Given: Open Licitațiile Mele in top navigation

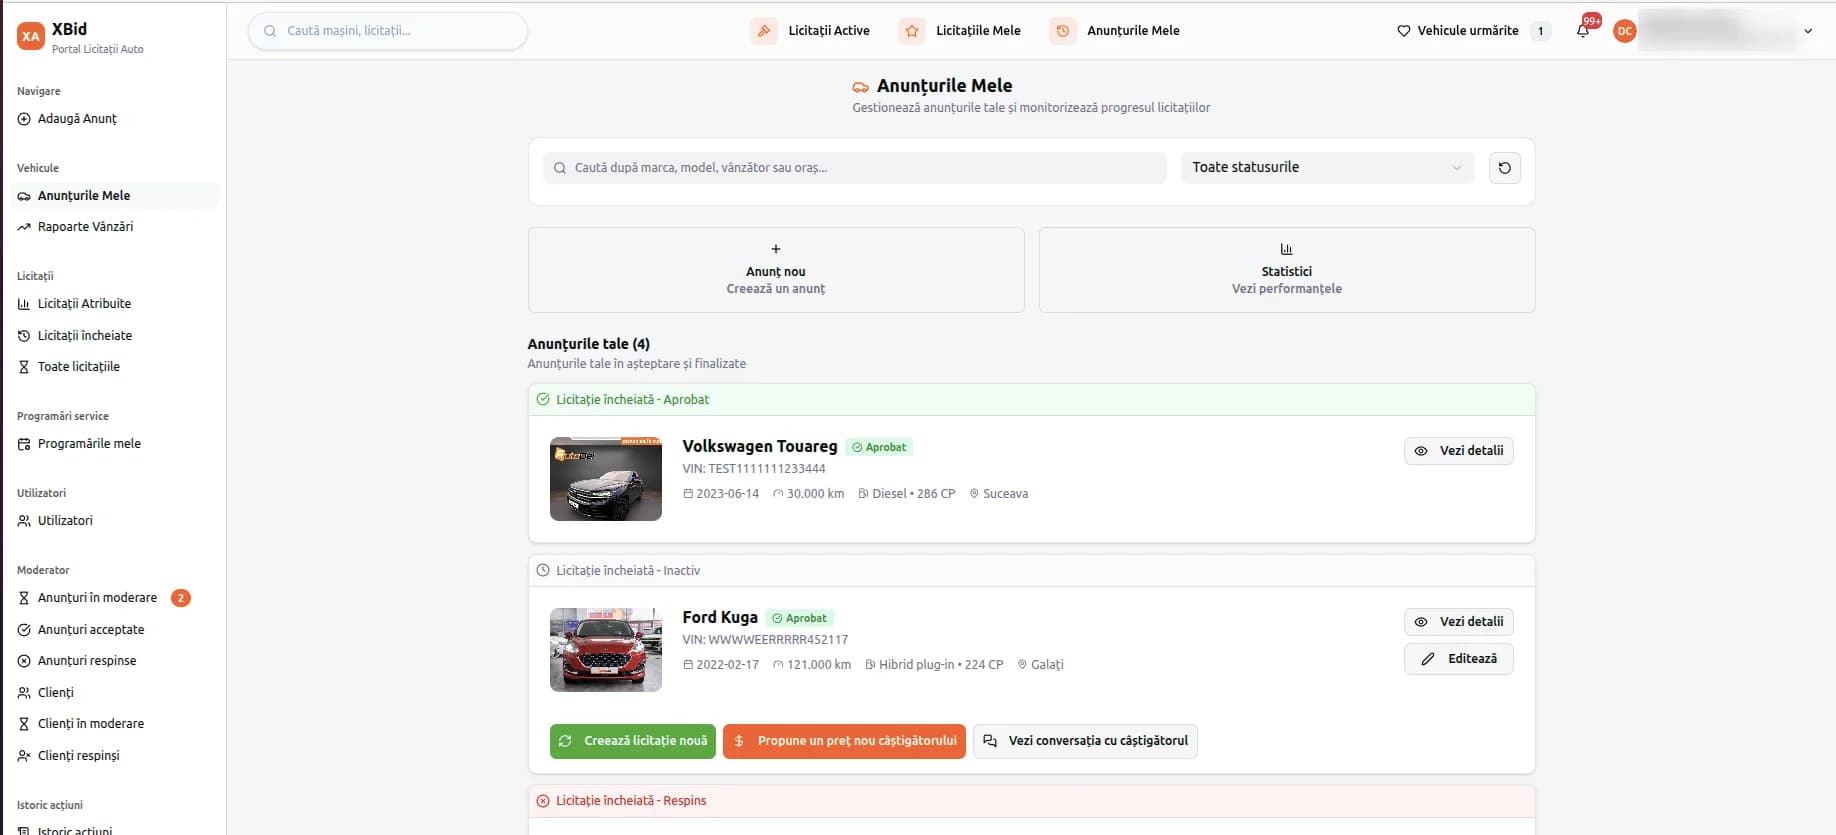Looking at the screenshot, I should [978, 31].
